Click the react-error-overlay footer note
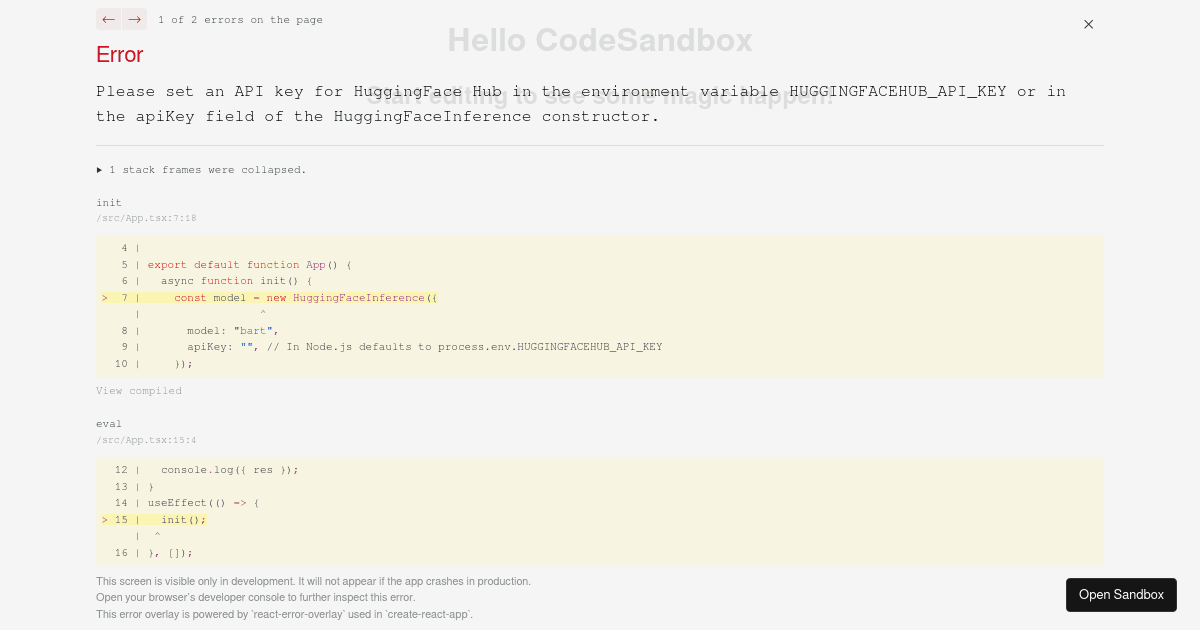The height and width of the screenshot is (630, 1200). (x=284, y=614)
